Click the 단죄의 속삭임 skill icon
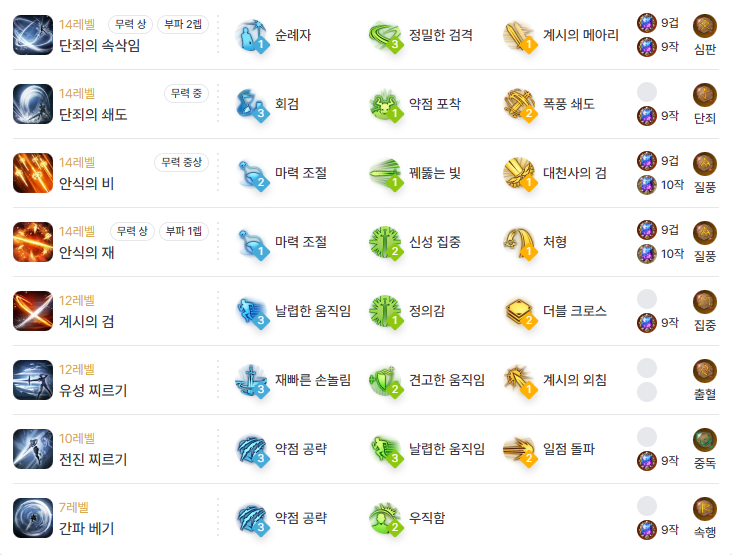This screenshot has height=555, width=732. (x=33, y=35)
